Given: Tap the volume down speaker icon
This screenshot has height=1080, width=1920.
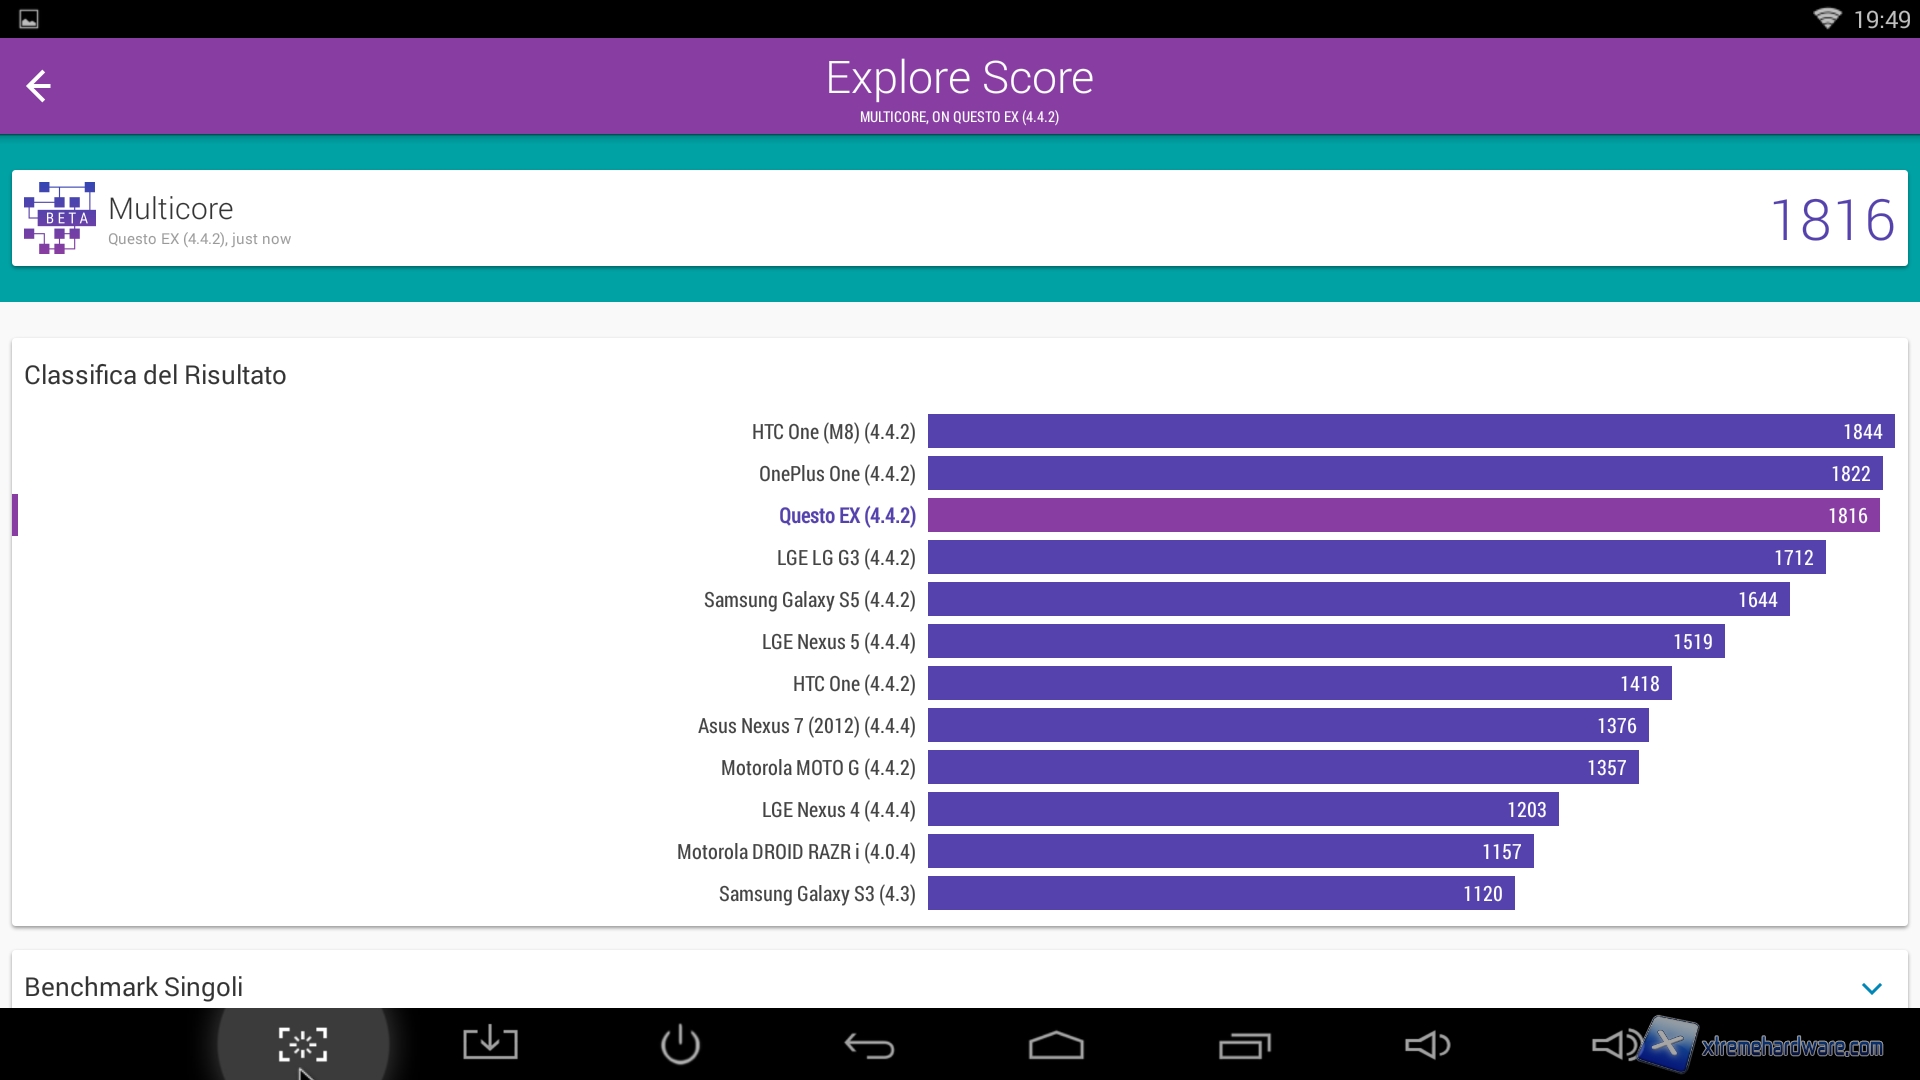Looking at the screenshot, I should [1427, 1045].
